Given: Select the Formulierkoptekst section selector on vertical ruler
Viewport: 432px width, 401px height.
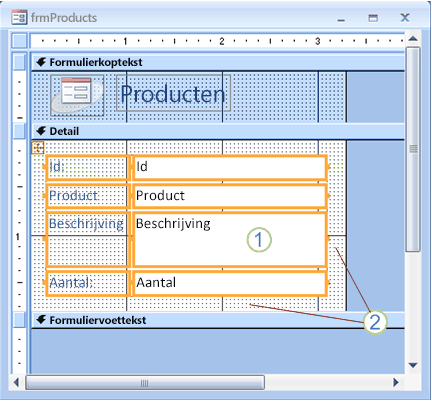Looking at the screenshot, I should (x=19, y=62).
